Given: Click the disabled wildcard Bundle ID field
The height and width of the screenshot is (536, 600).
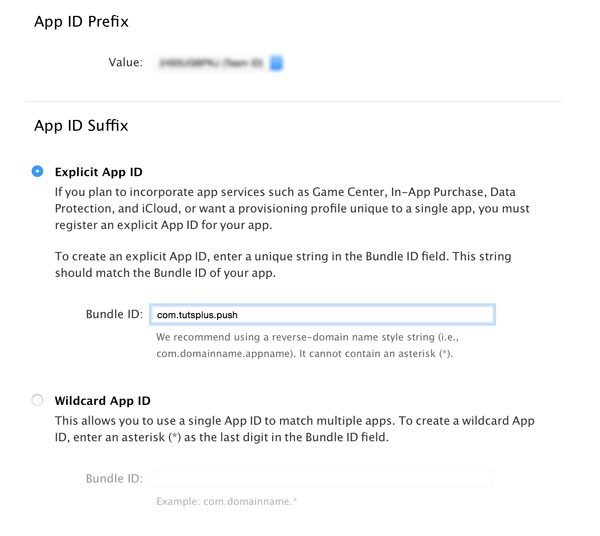Looking at the screenshot, I should [x=322, y=478].
